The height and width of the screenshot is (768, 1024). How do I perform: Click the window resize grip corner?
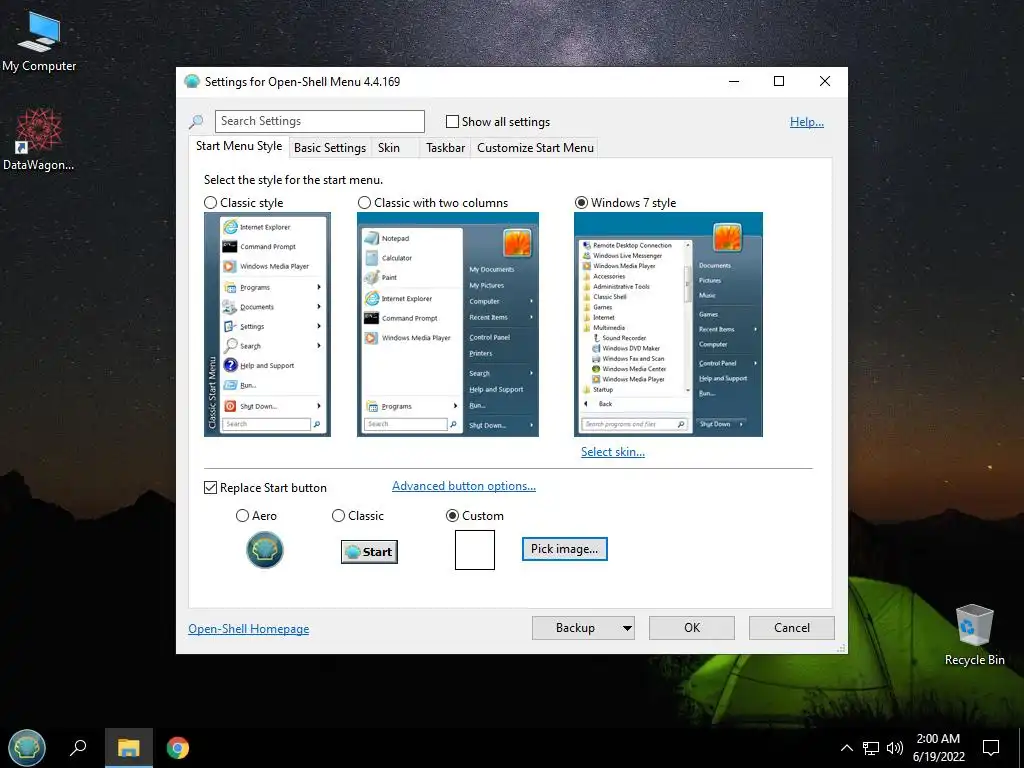coord(842,648)
